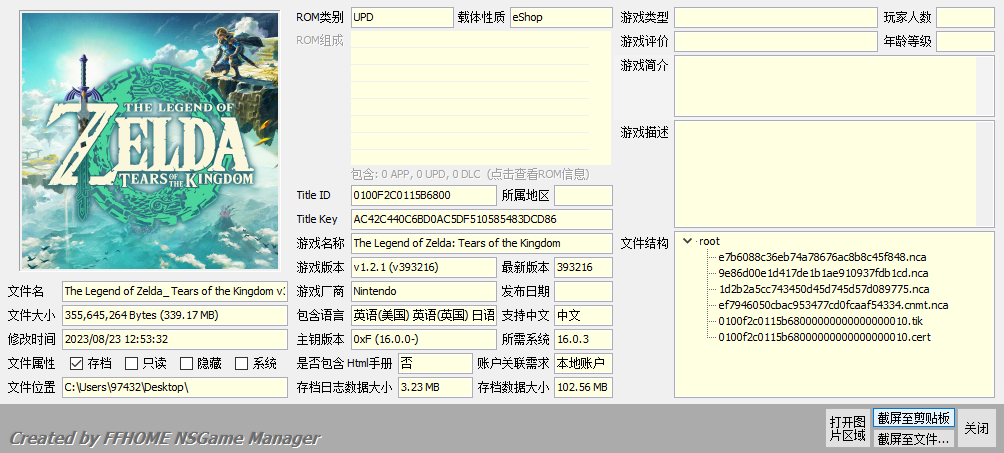
Task: Enable the 只读 read-only checkbox
Action: pyautogui.click(x=131, y=363)
